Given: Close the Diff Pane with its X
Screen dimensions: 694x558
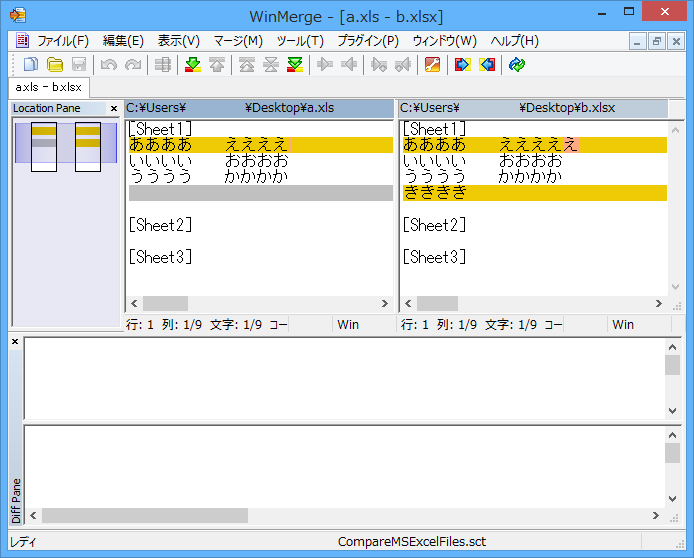Looking at the screenshot, I should click(15, 342).
